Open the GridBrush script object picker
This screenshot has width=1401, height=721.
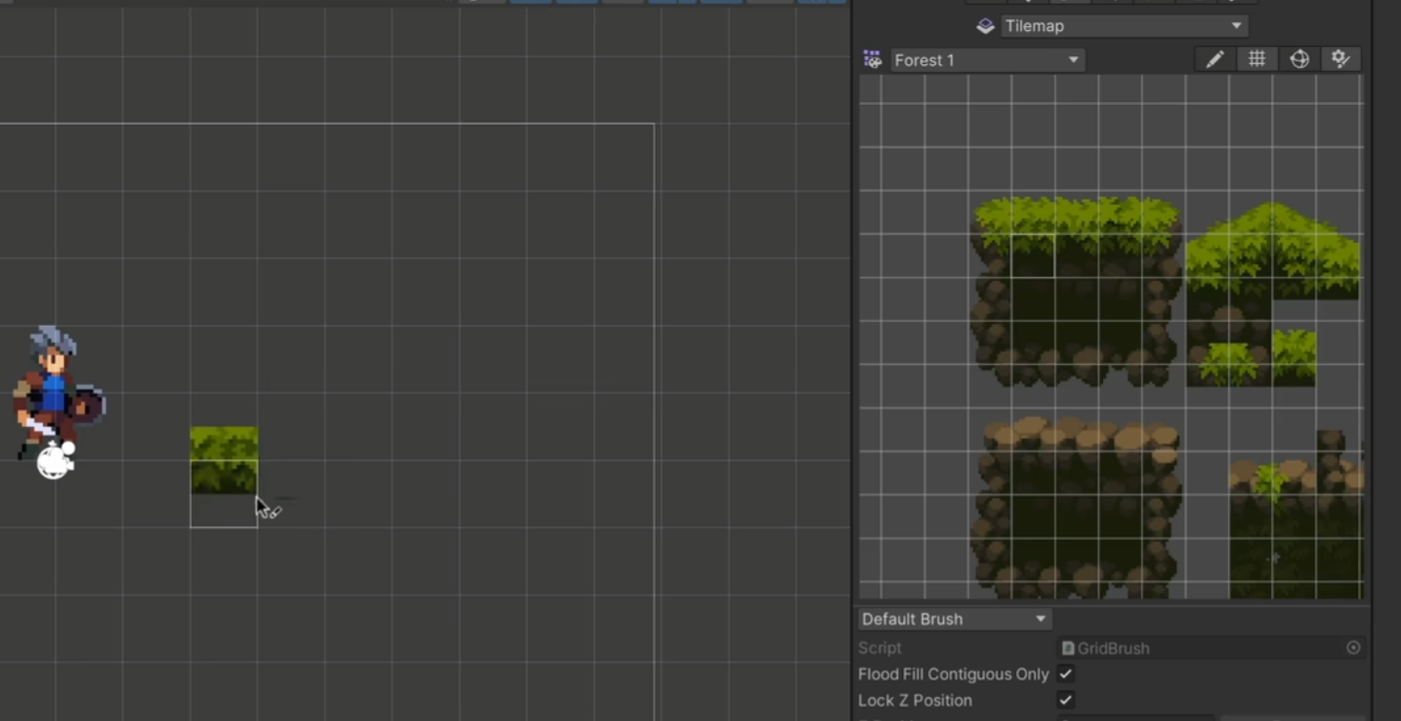1353,648
